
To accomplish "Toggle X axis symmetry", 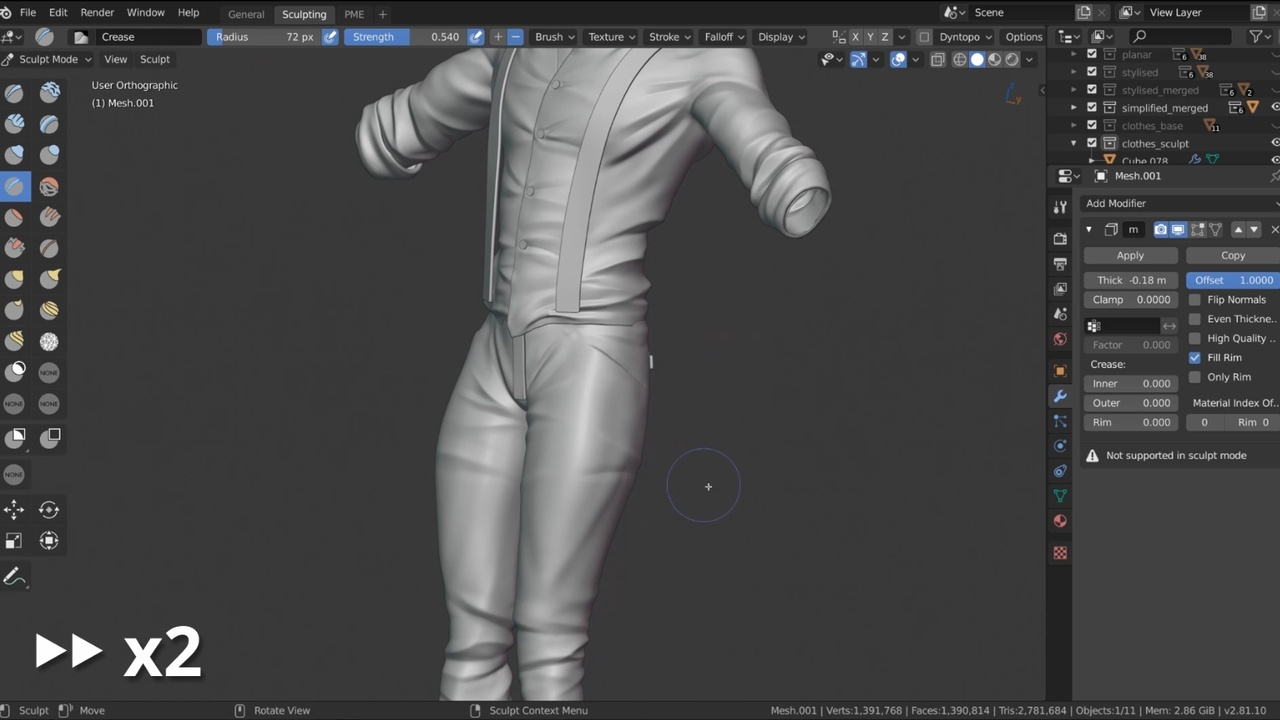I will point(855,37).
